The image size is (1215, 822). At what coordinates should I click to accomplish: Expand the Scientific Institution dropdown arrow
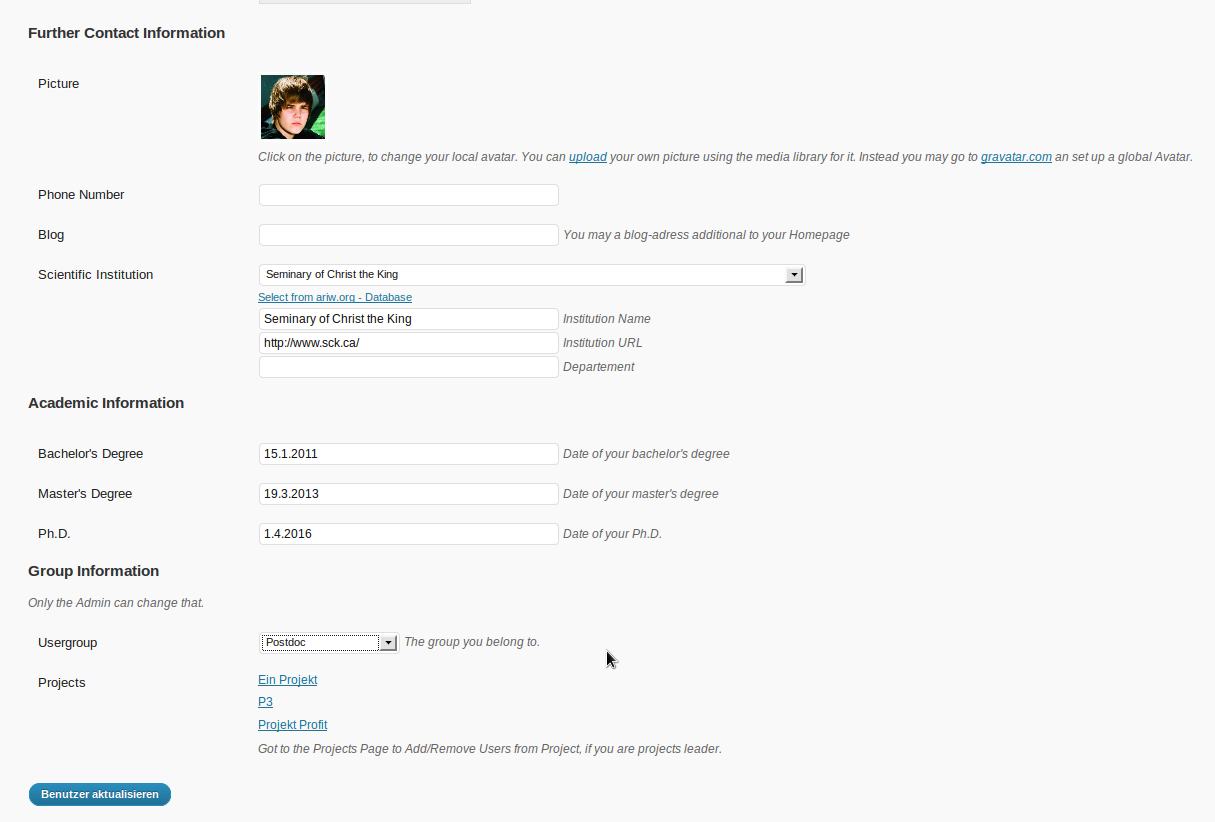tap(794, 274)
